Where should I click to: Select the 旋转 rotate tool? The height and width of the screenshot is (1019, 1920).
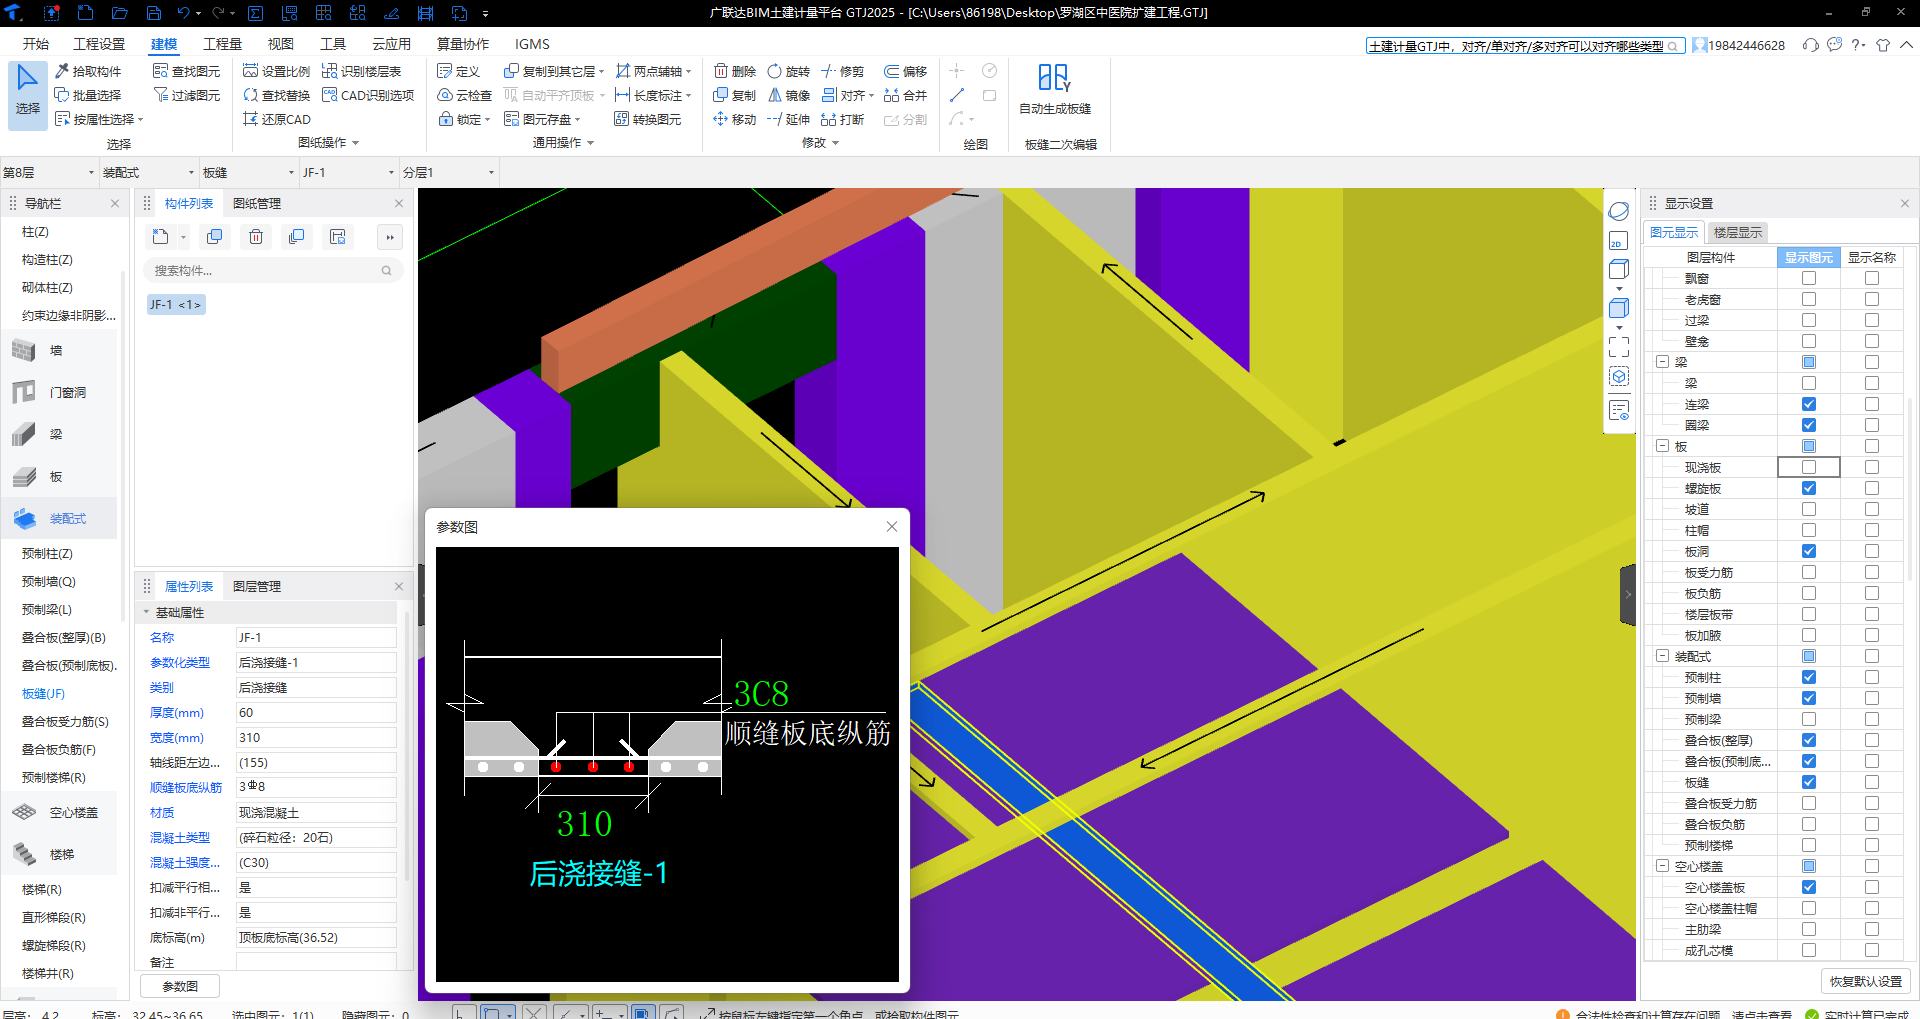coord(789,71)
